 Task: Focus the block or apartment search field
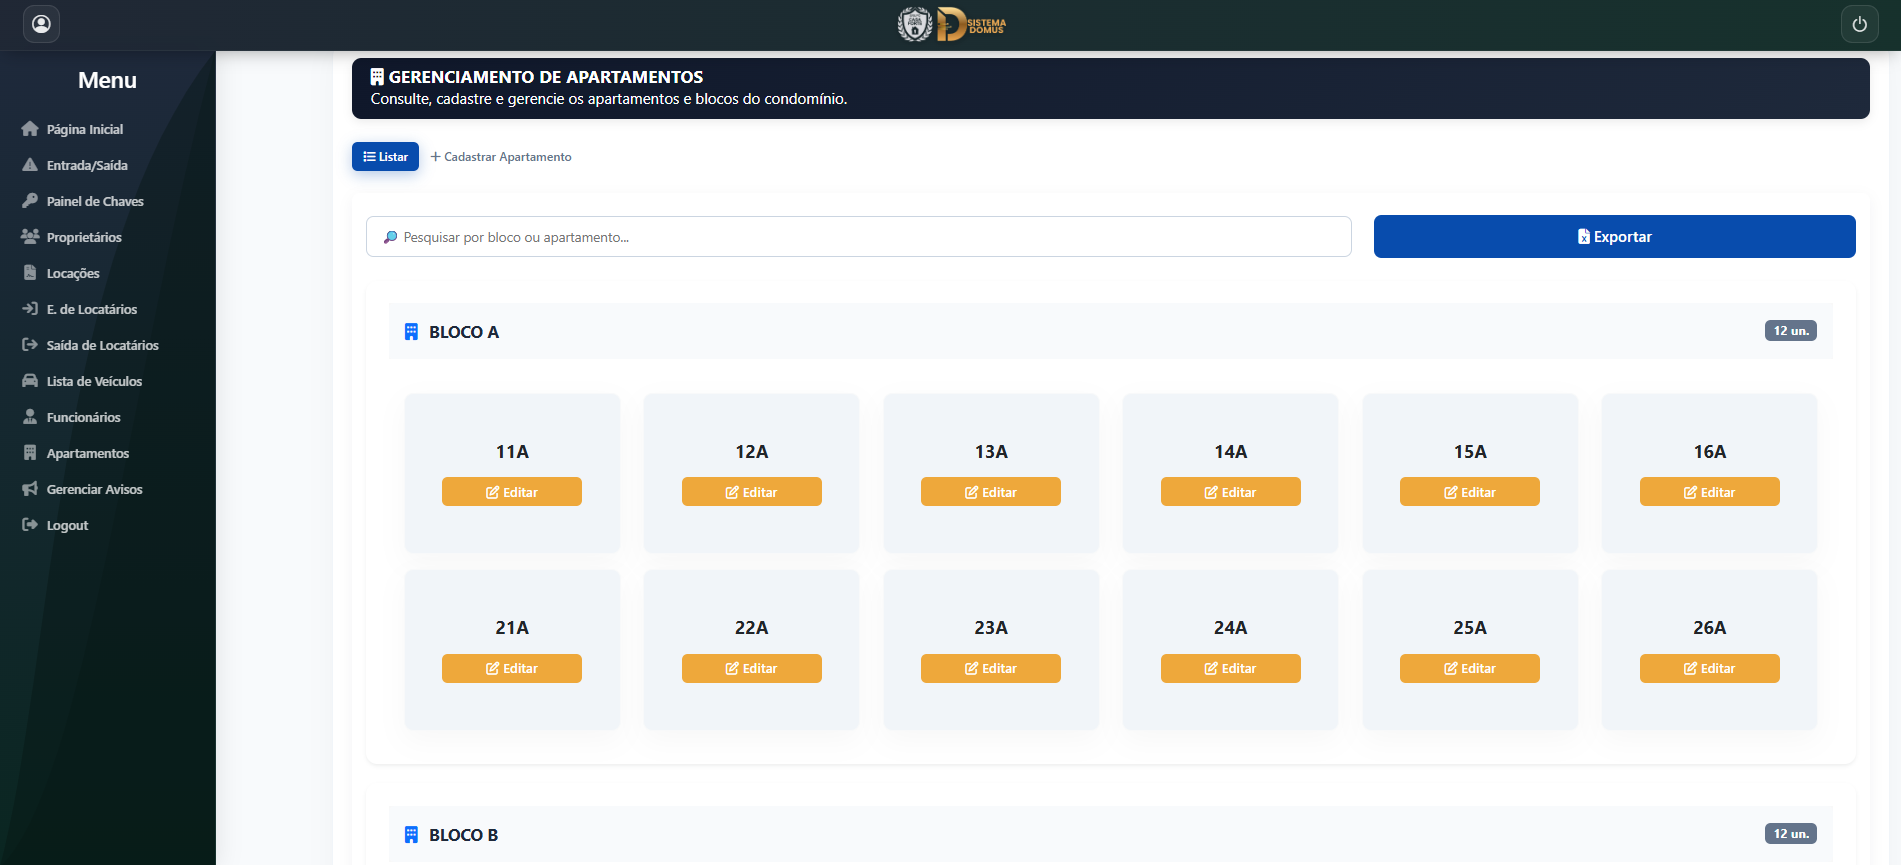coord(859,237)
